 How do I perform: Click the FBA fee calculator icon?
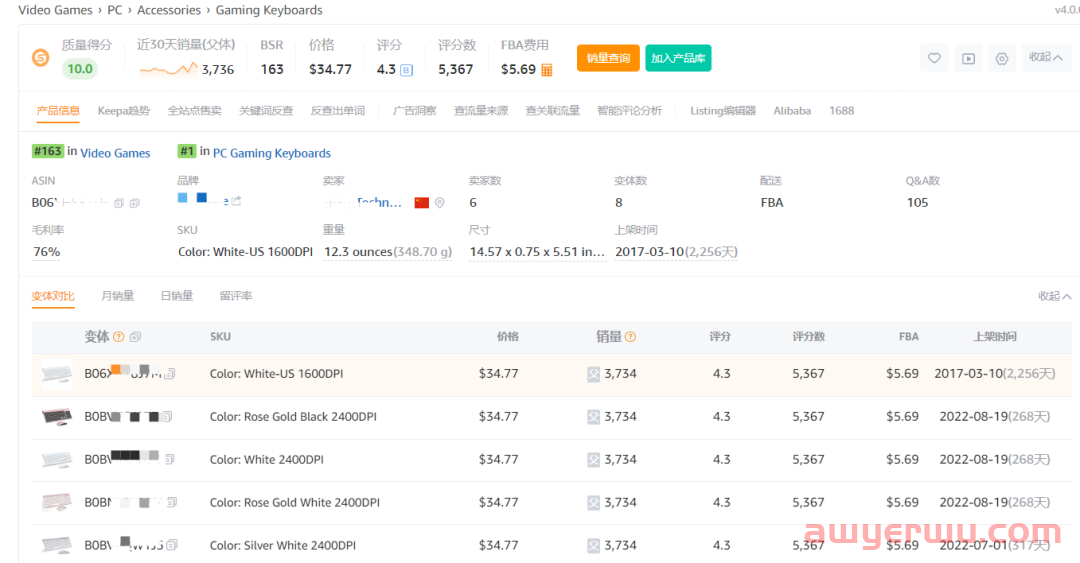547,70
